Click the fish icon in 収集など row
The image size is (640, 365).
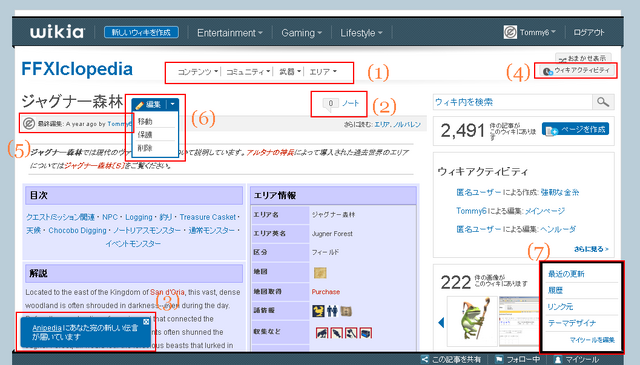pos(336,333)
